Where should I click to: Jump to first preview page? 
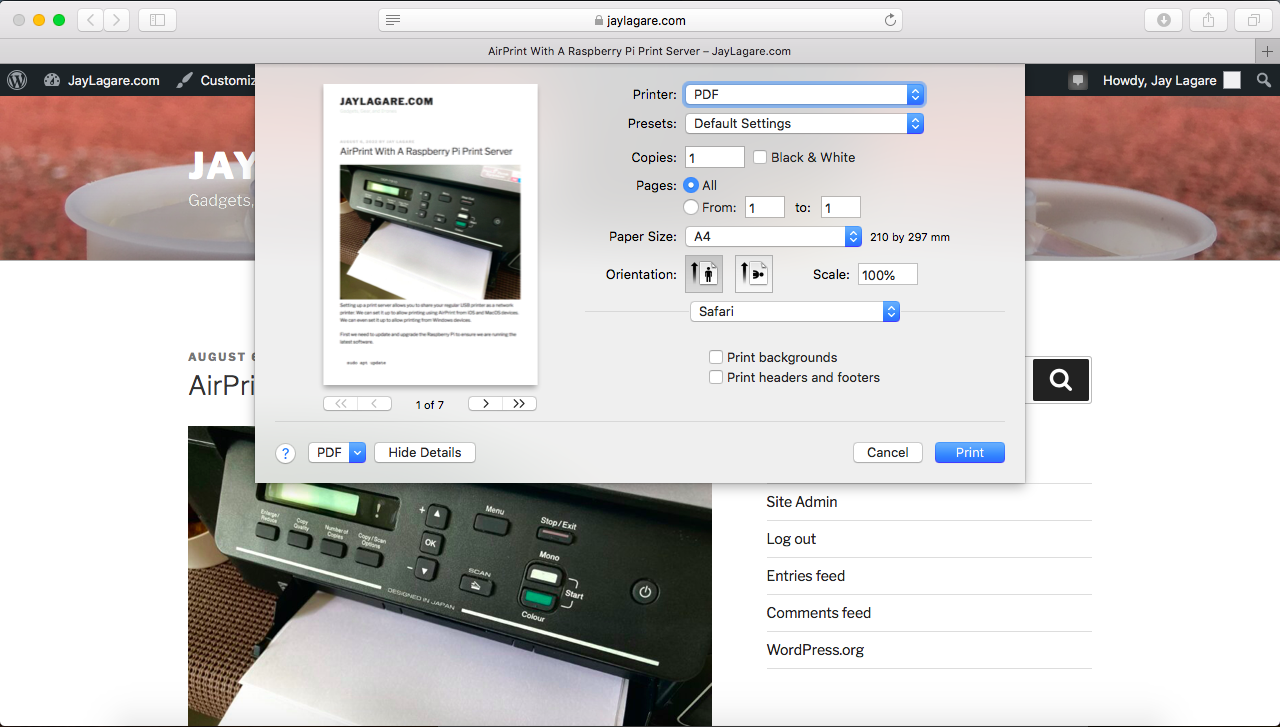tap(340, 404)
